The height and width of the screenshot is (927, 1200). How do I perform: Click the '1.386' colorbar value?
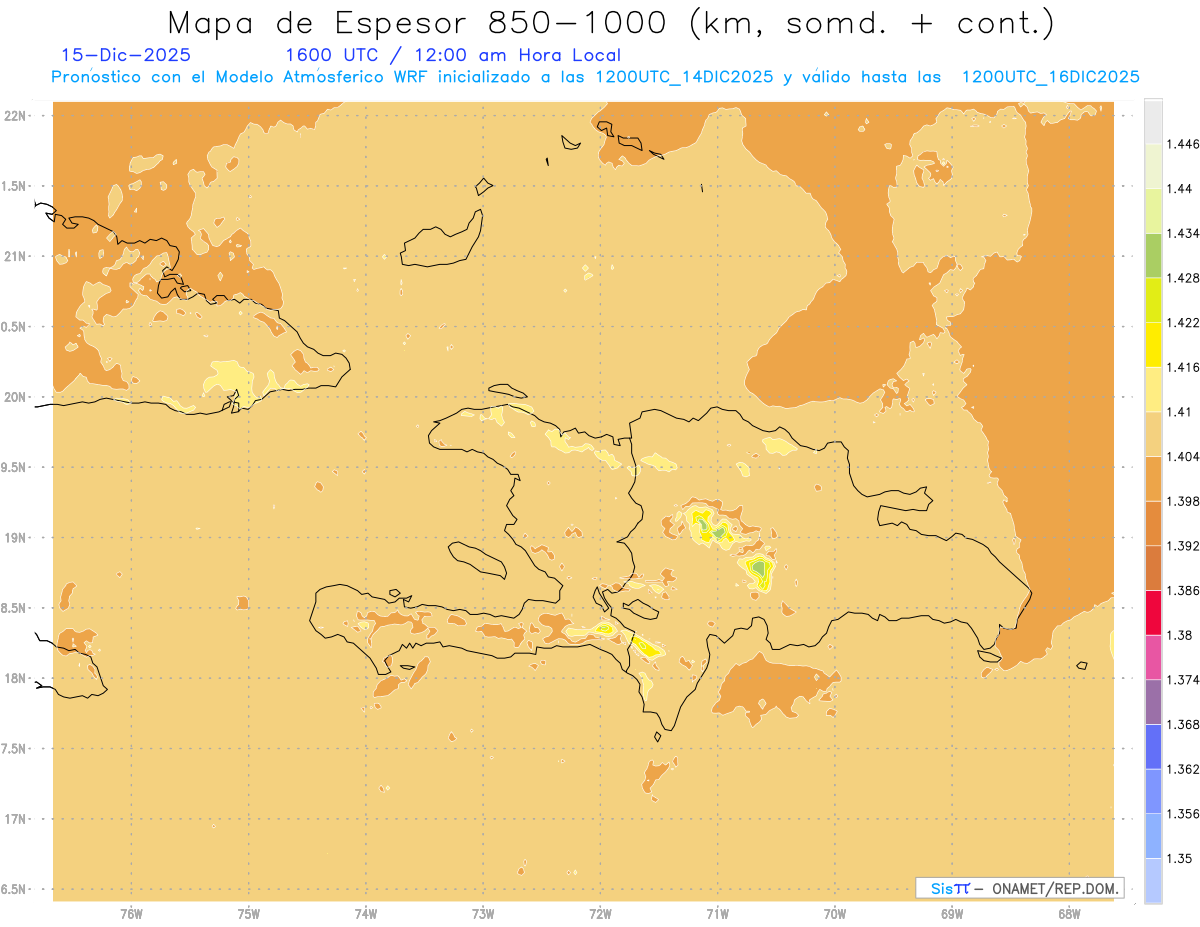(x=1183, y=591)
